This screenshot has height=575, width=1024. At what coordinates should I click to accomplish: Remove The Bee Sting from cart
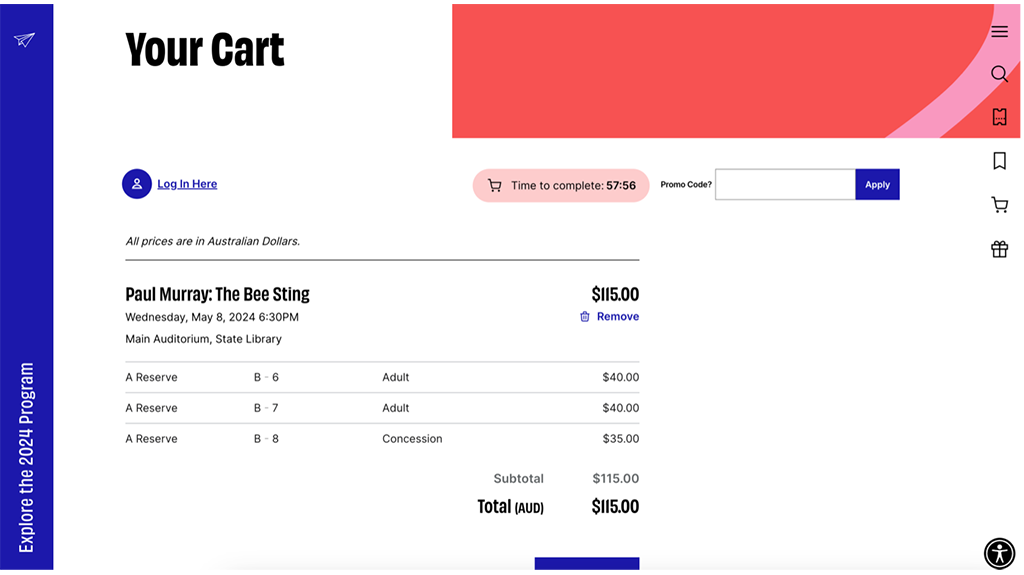point(617,317)
